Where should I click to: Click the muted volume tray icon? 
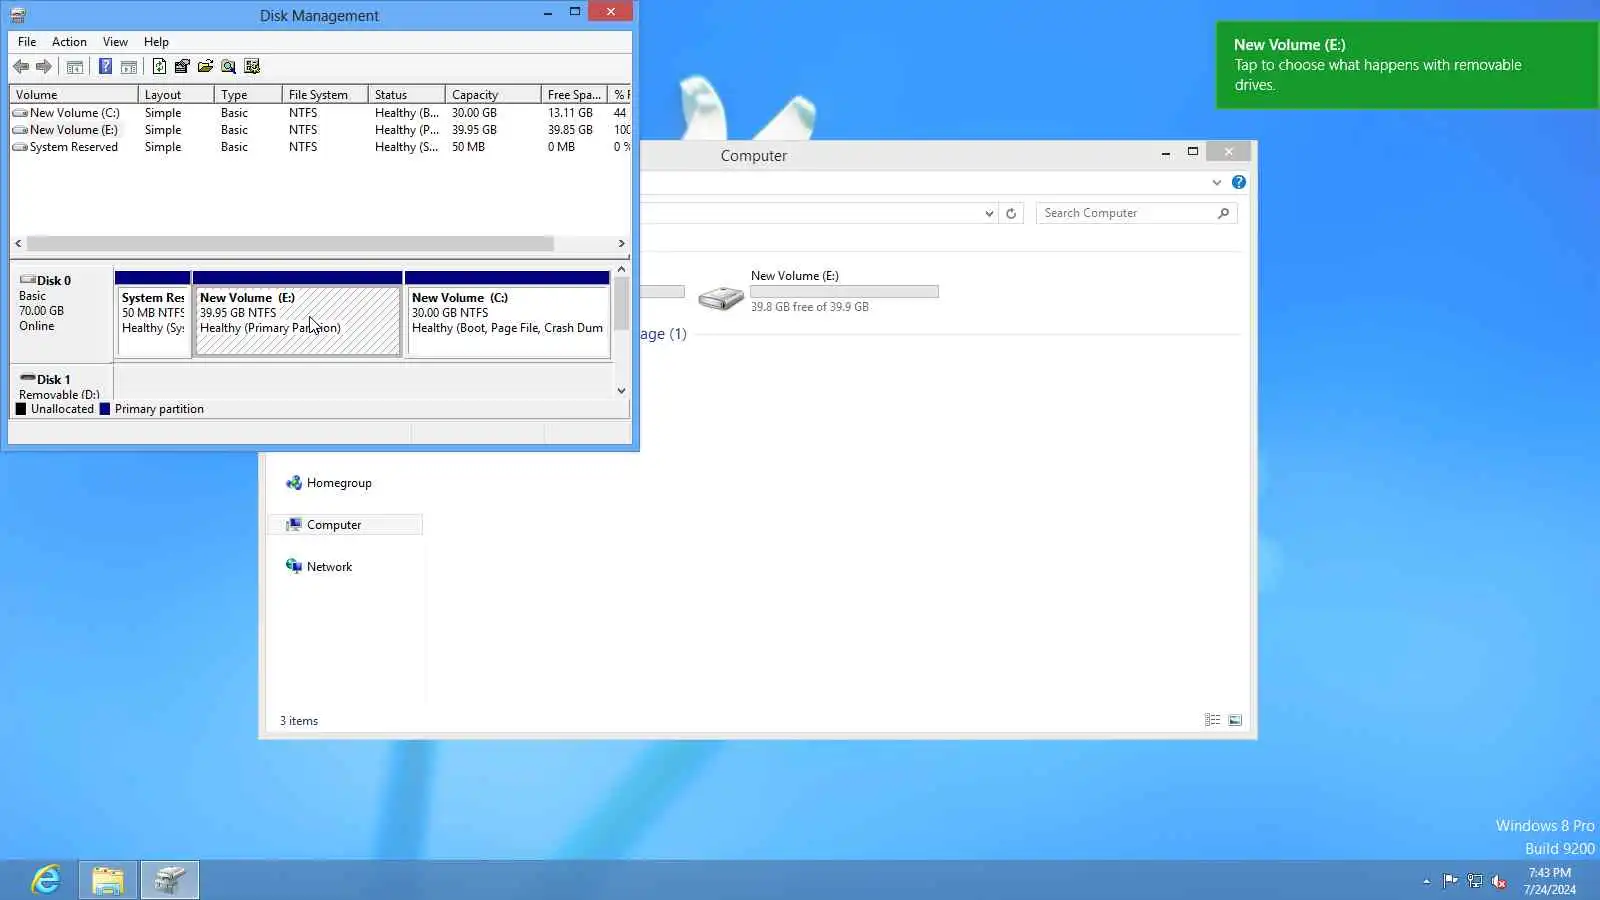click(x=1499, y=881)
